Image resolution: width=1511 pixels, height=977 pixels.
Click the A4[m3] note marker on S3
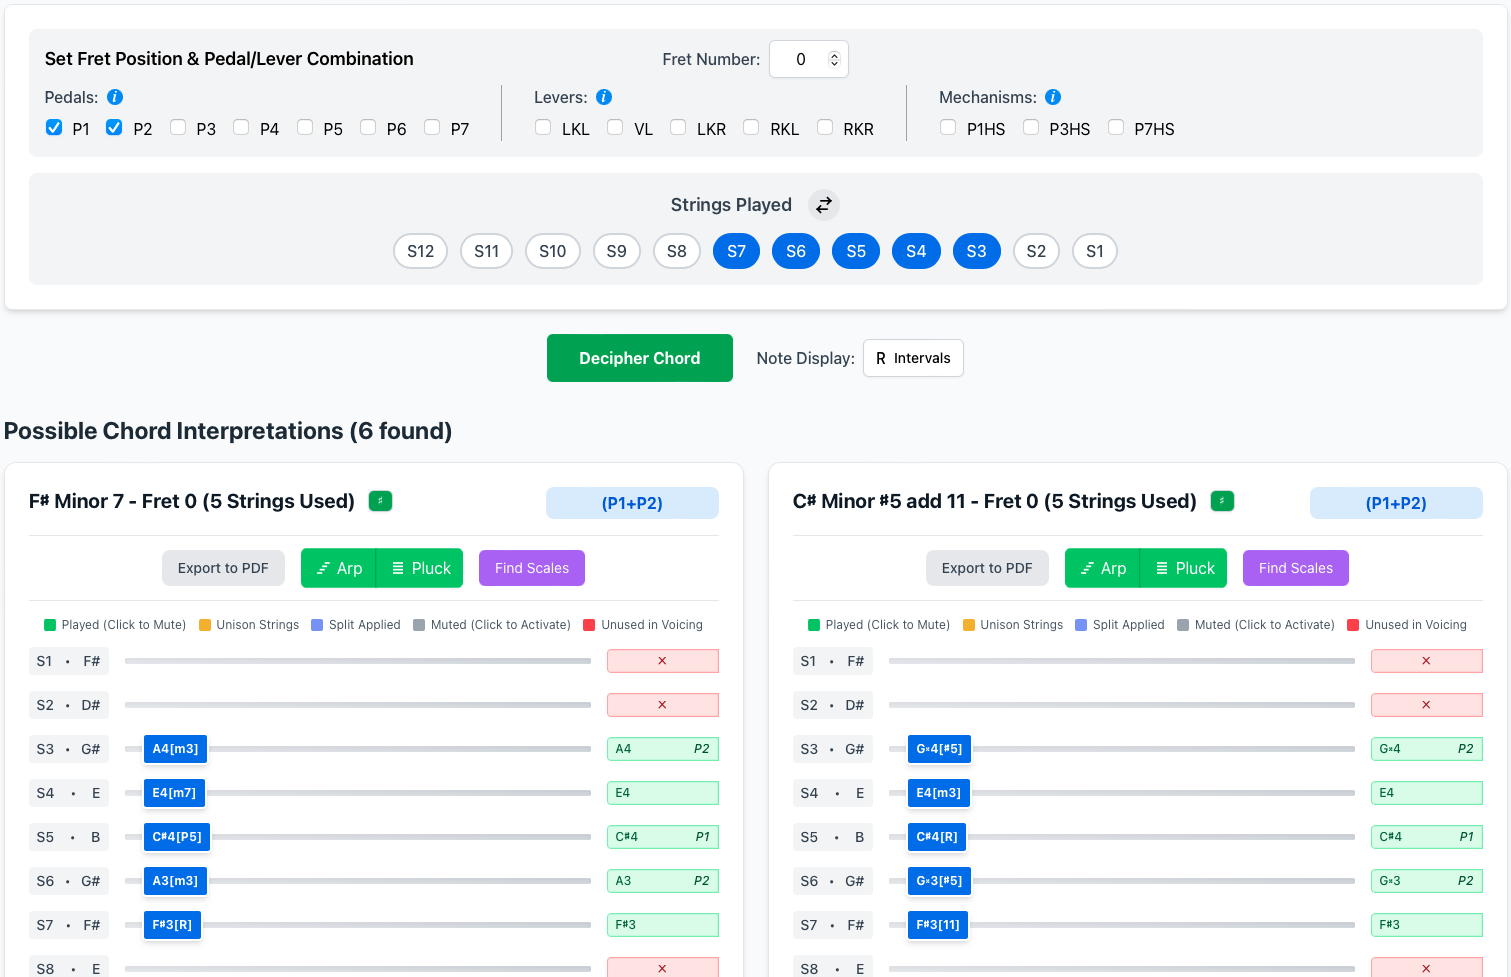coord(175,749)
